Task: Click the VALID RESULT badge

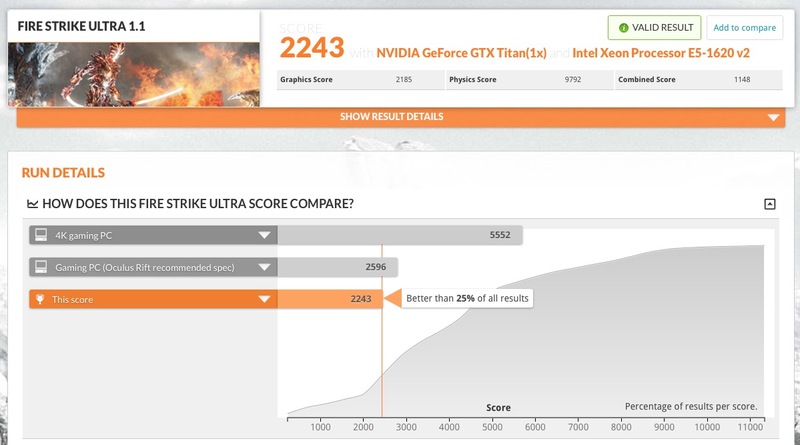Action: click(654, 28)
